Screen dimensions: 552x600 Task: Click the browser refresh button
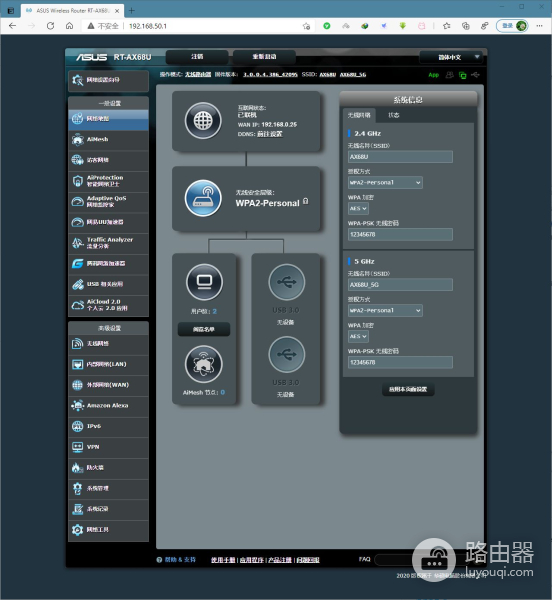point(50,26)
